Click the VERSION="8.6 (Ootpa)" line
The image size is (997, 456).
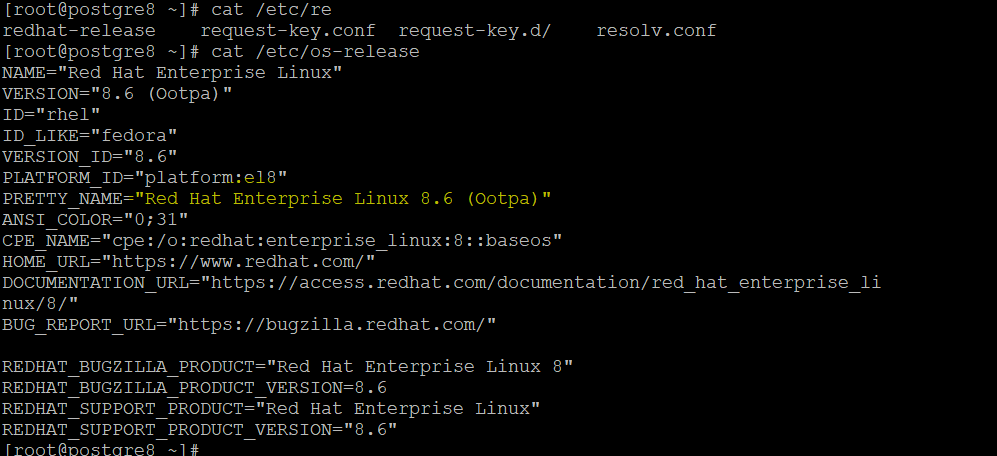[117, 93]
